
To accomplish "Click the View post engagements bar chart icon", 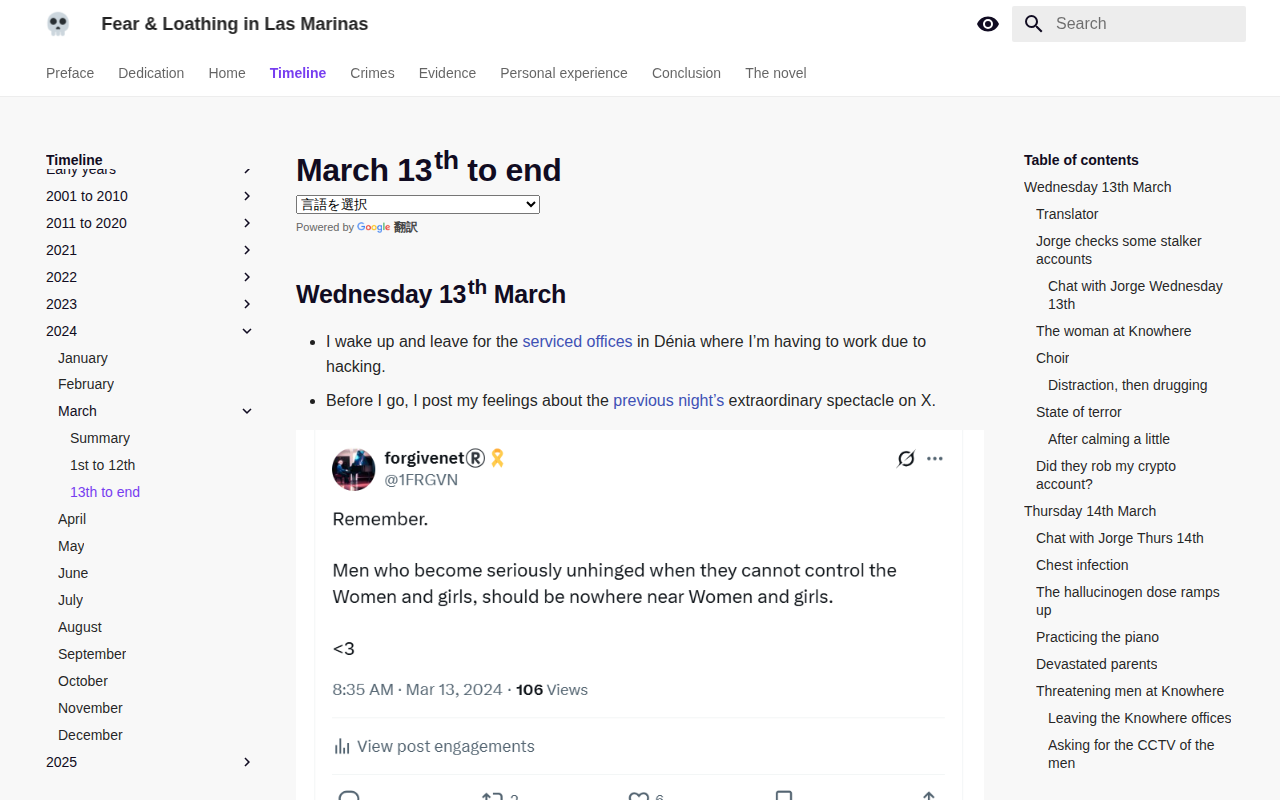I will [342, 746].
